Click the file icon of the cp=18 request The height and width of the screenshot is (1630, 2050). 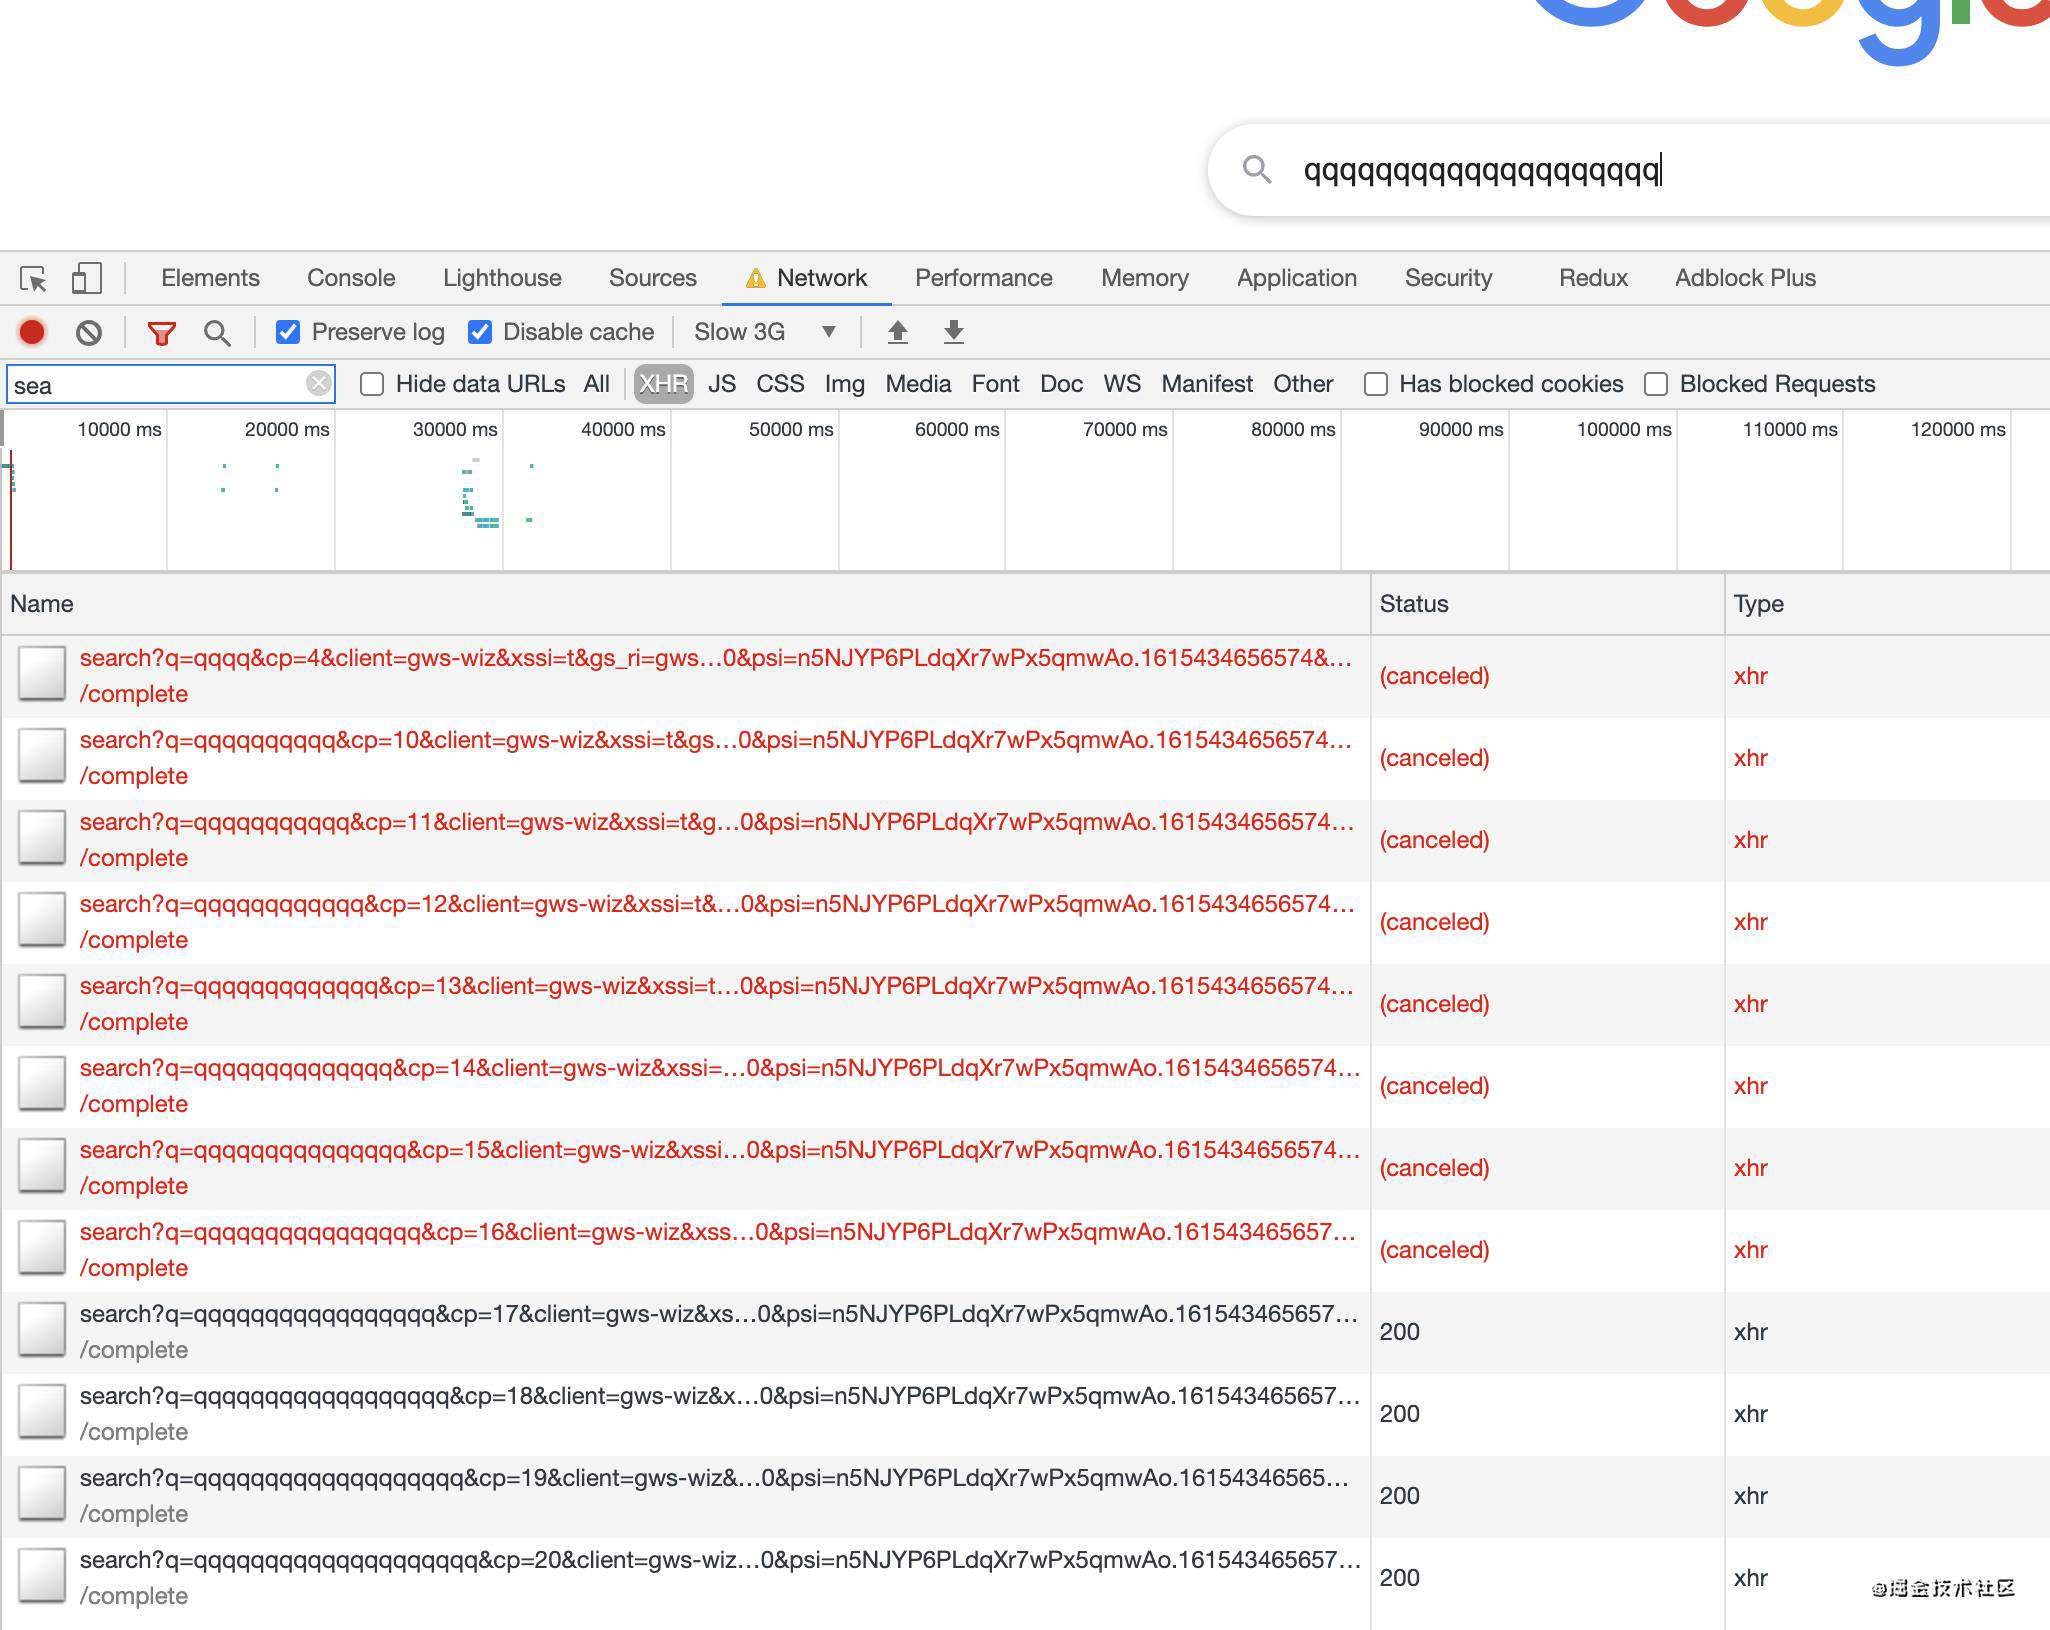(x=42, y=1412)
